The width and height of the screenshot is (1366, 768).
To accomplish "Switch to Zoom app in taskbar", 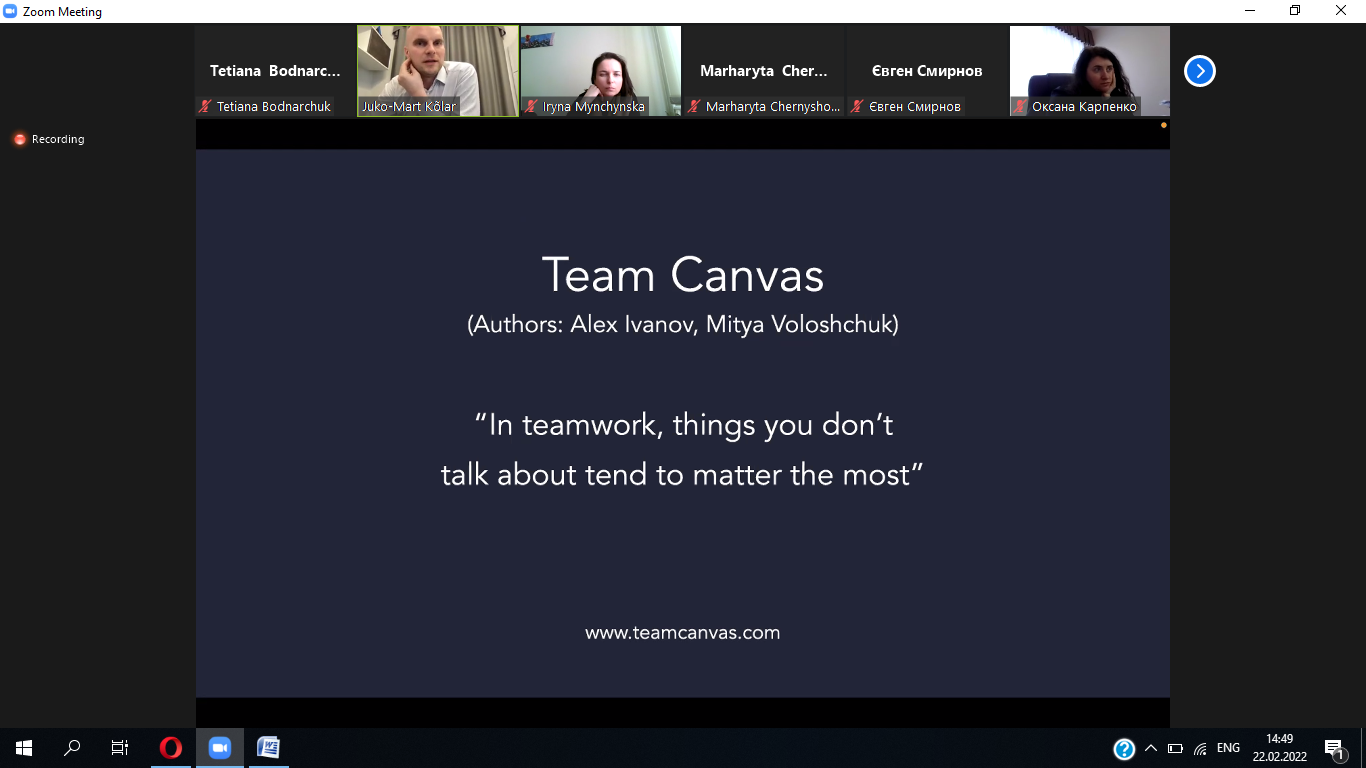I will coord(219,747).
